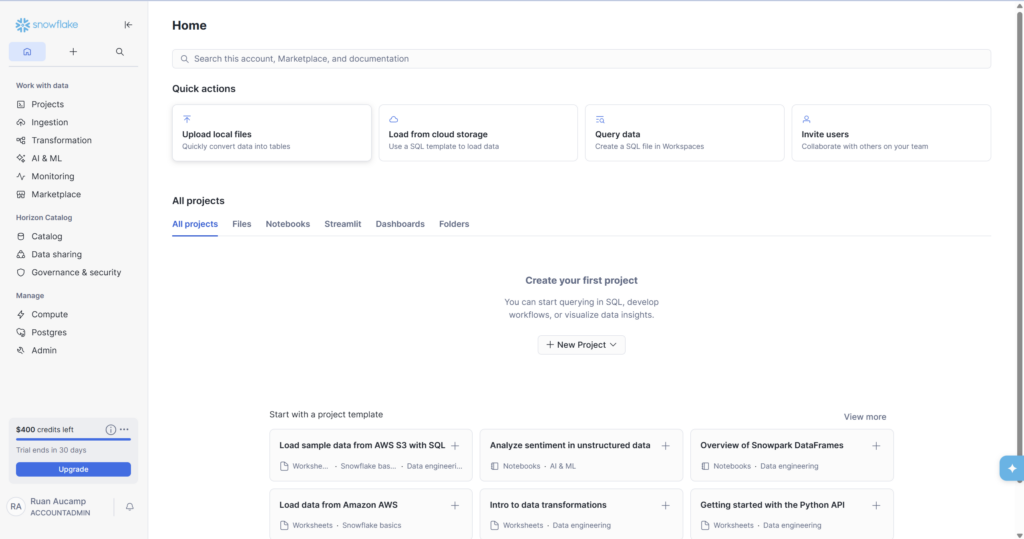Screen dimensions: 1024x539
Task: Switch to the Notebooks tab
Action: coord(288,224)
